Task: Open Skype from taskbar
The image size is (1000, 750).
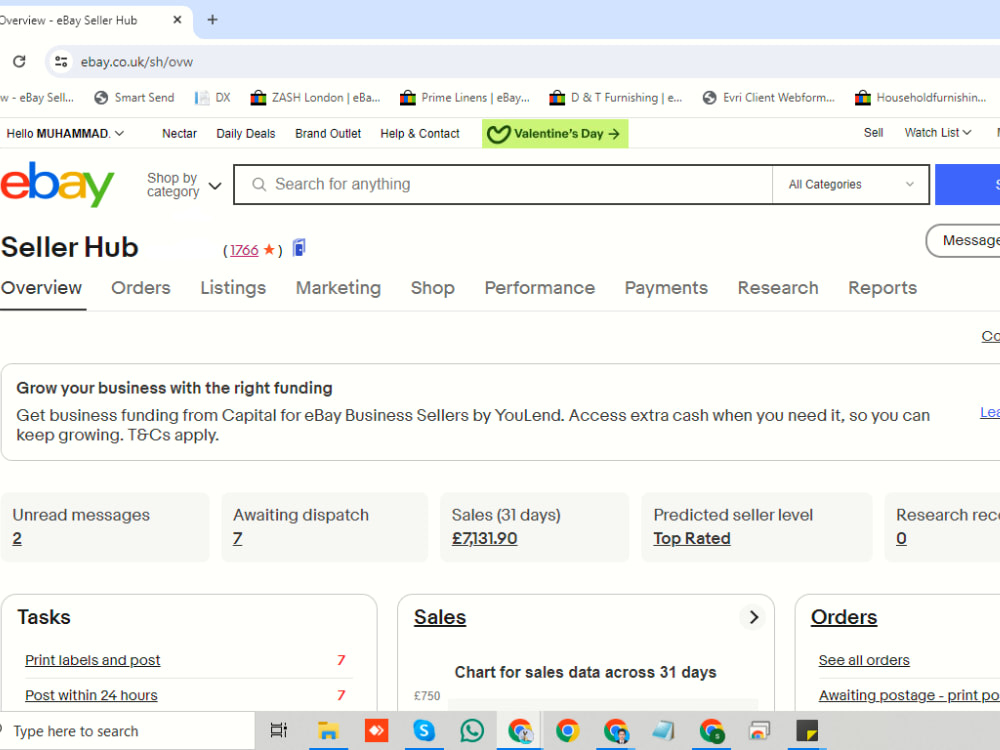Action: coord(424,730)
